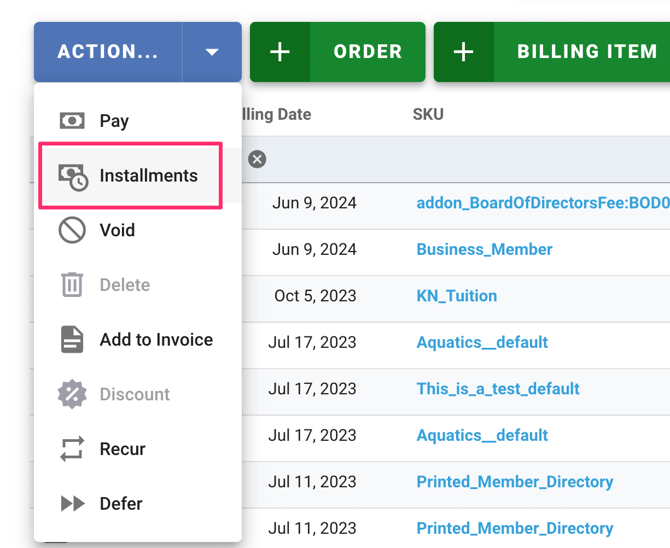The image size is (670, 548).
Task: Choose Add to Invoice menu entry
Action: (x=156, y=340)
